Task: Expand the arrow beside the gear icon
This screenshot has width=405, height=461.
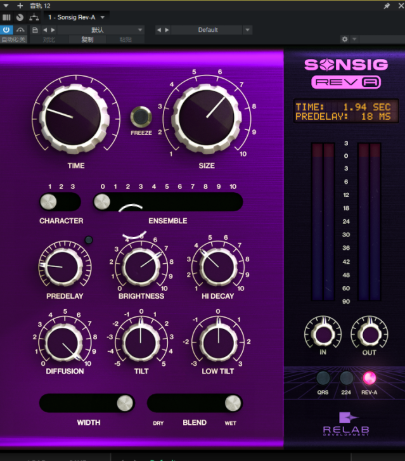Action: [354, 39]
